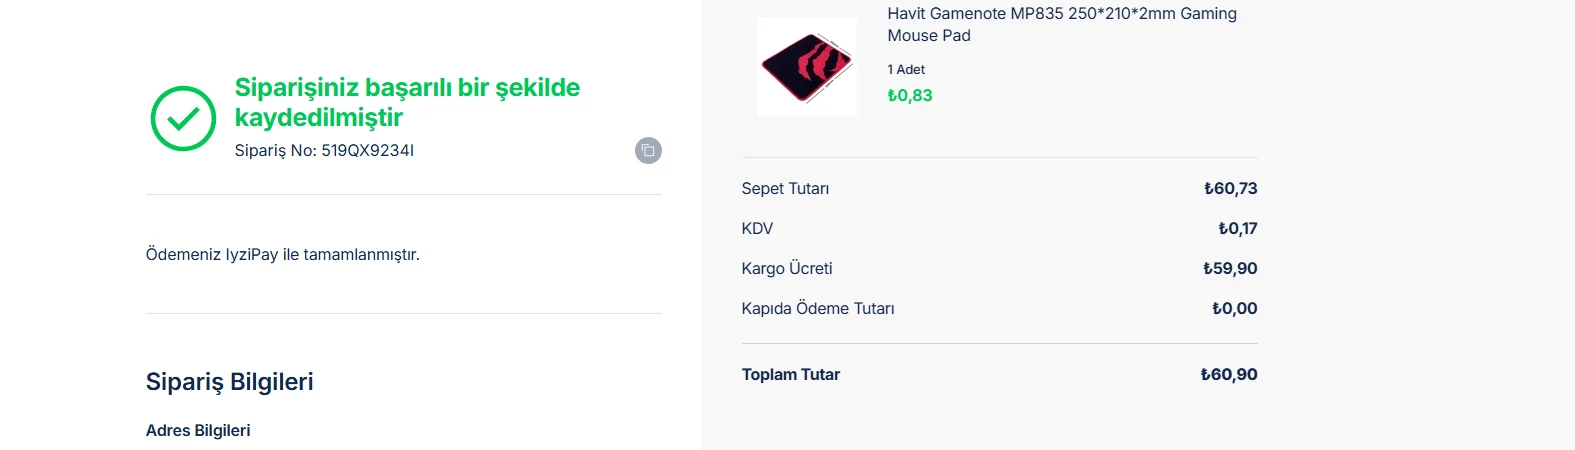1575x450 pixels.
Task: Click the 'Sipariş Bilgileri' section heading
Action: point(230,382)
